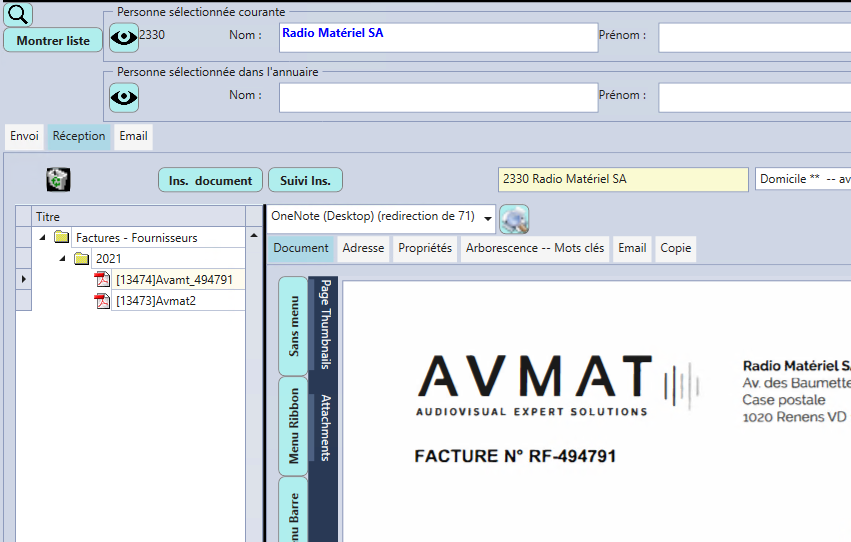Click the yellow 2330 Radio Matériel SA field

coord(623,179)
